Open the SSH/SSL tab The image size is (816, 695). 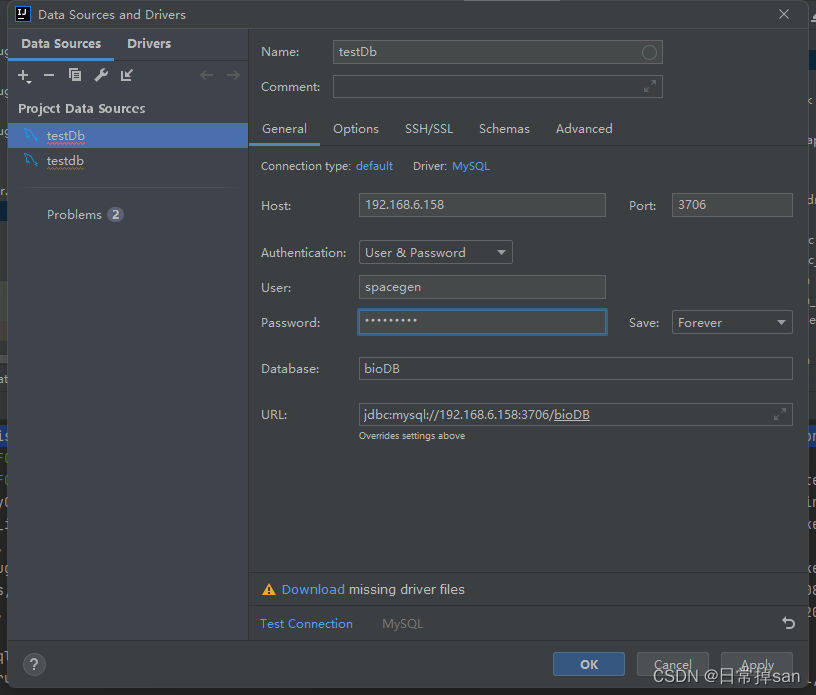(429, 129)
